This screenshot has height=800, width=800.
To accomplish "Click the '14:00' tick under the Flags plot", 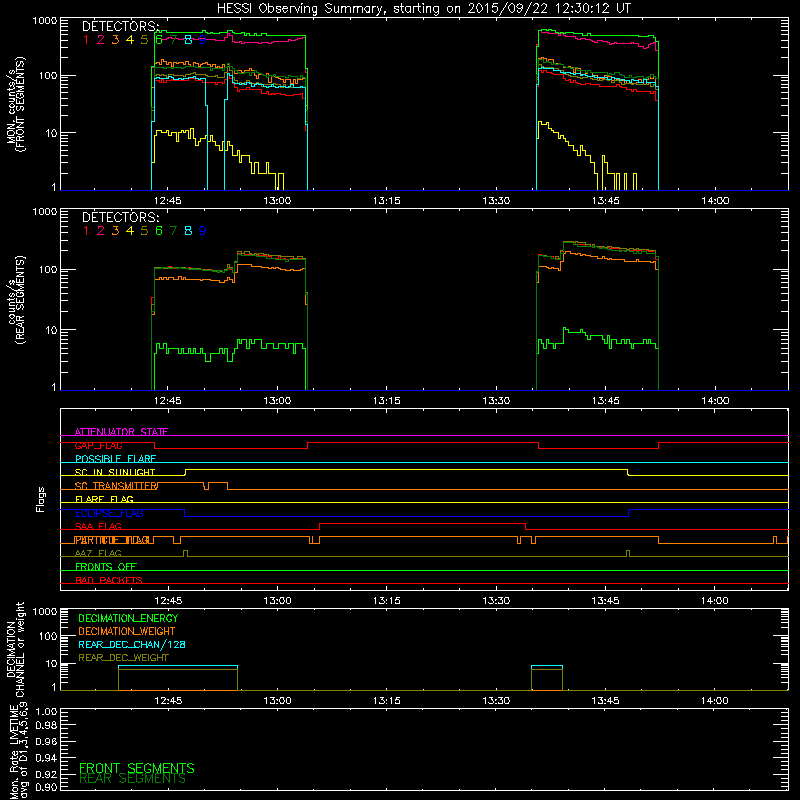I will (715, 601).
